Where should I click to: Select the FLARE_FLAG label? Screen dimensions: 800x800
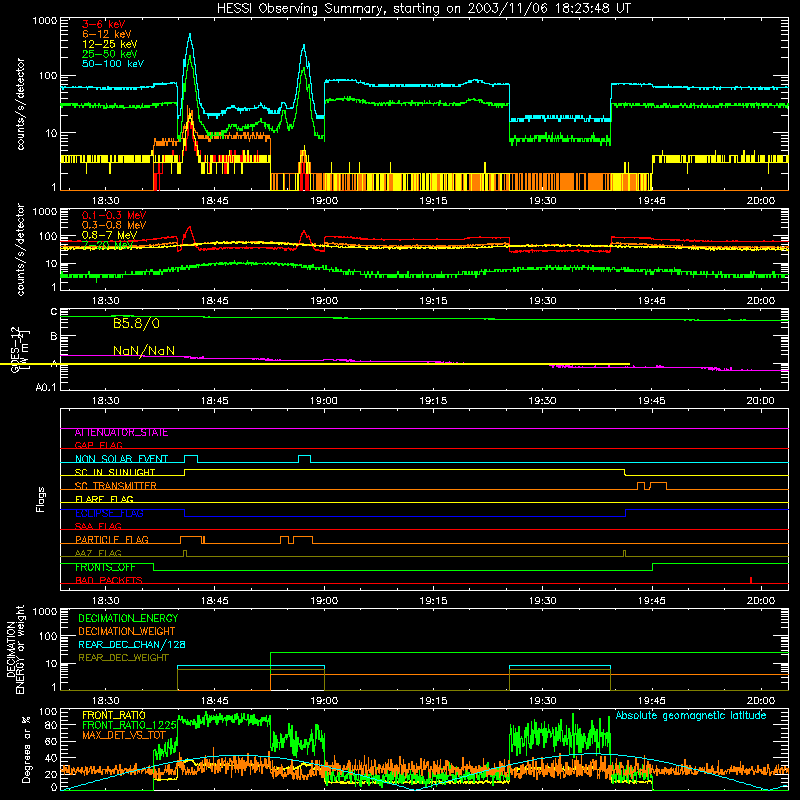coord(104,499)
